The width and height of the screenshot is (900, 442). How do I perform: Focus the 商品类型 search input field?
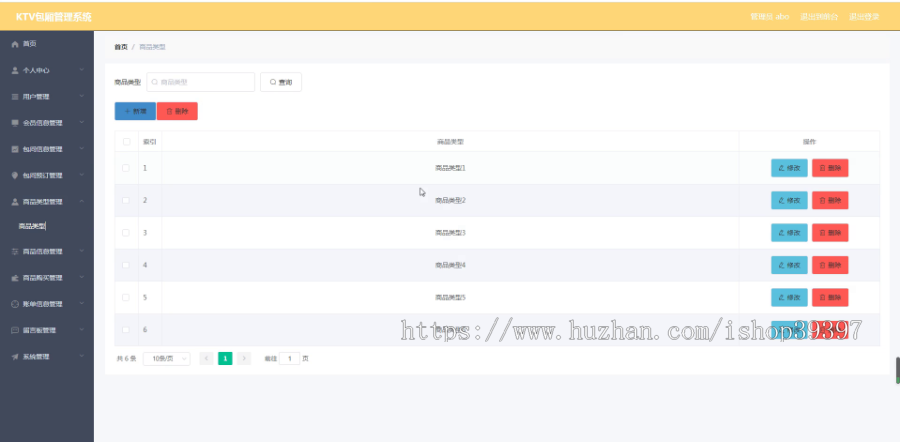click(x=200, y=82)
